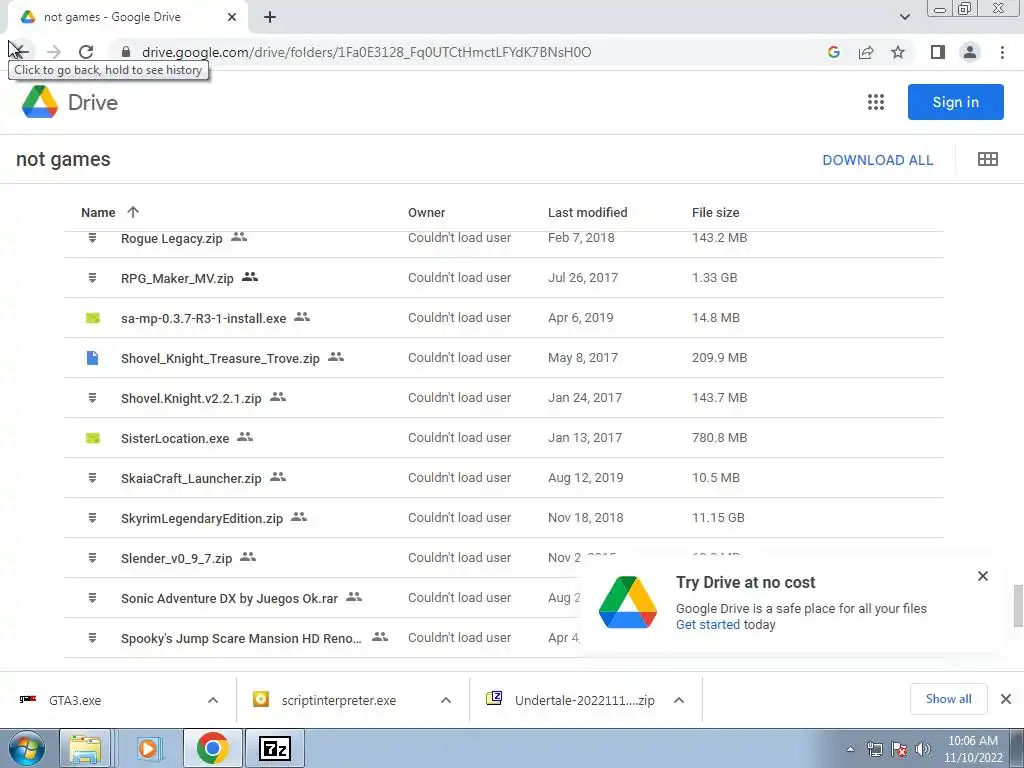The image size is (1024, 768).
Task: Click the page vertical scrollbar thumb
Action: pos(1017,605)
